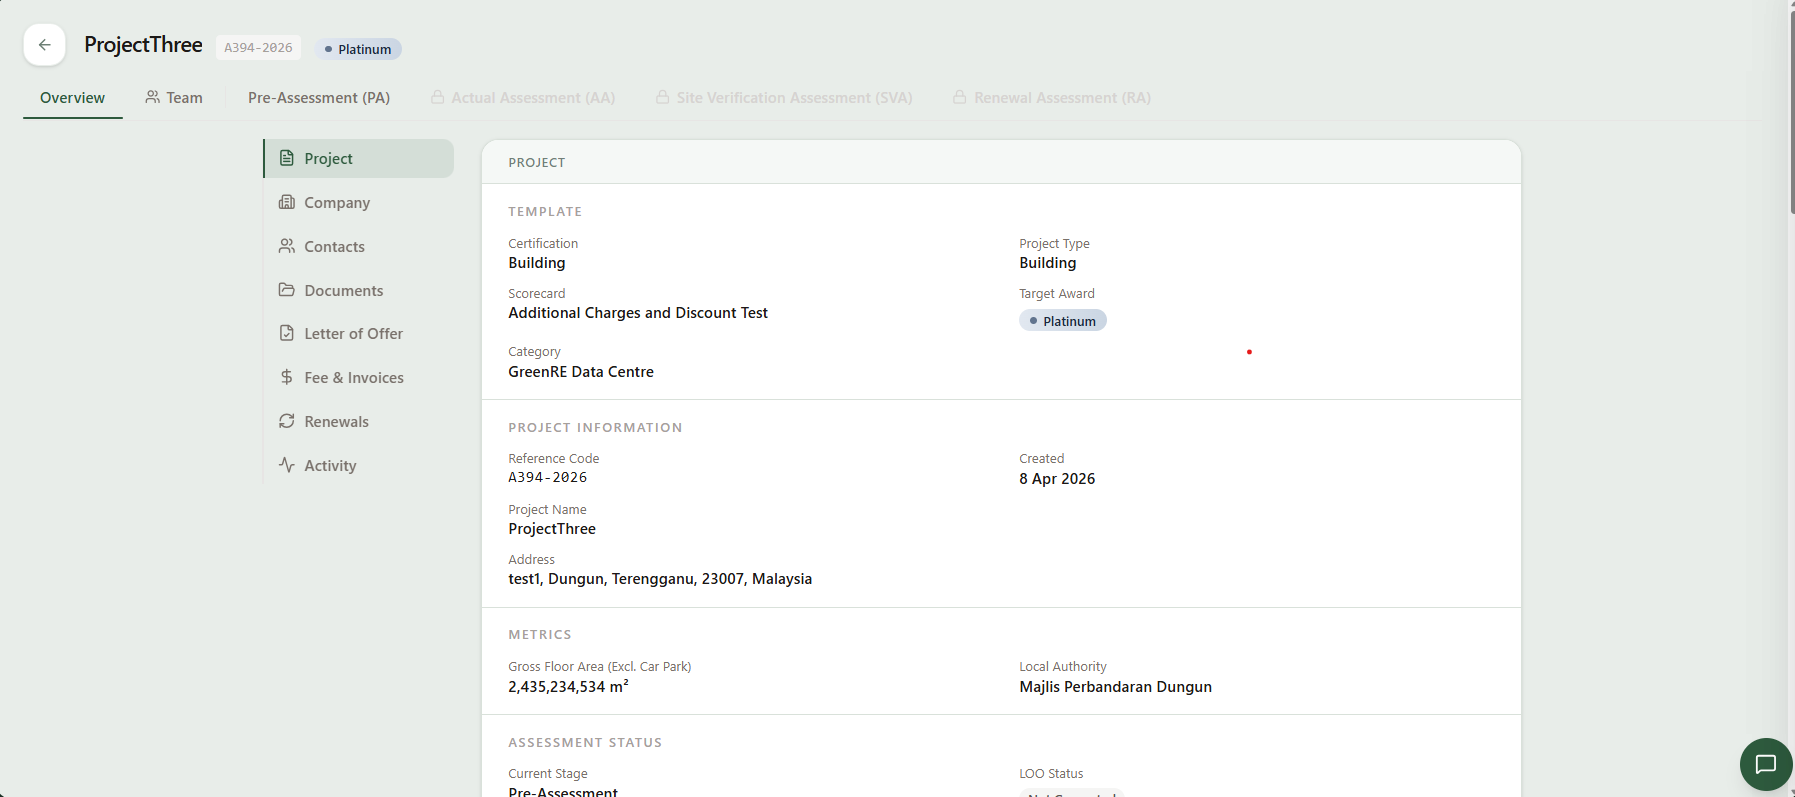This screenshot has width=1795, height=797.
Task: Click the Team tab people icon
Action: coord(153,97)
